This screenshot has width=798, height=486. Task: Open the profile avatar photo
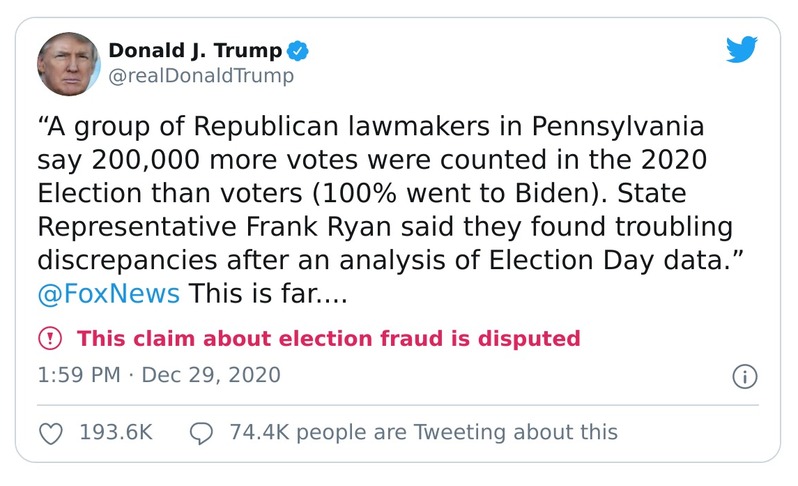point(69,63)
